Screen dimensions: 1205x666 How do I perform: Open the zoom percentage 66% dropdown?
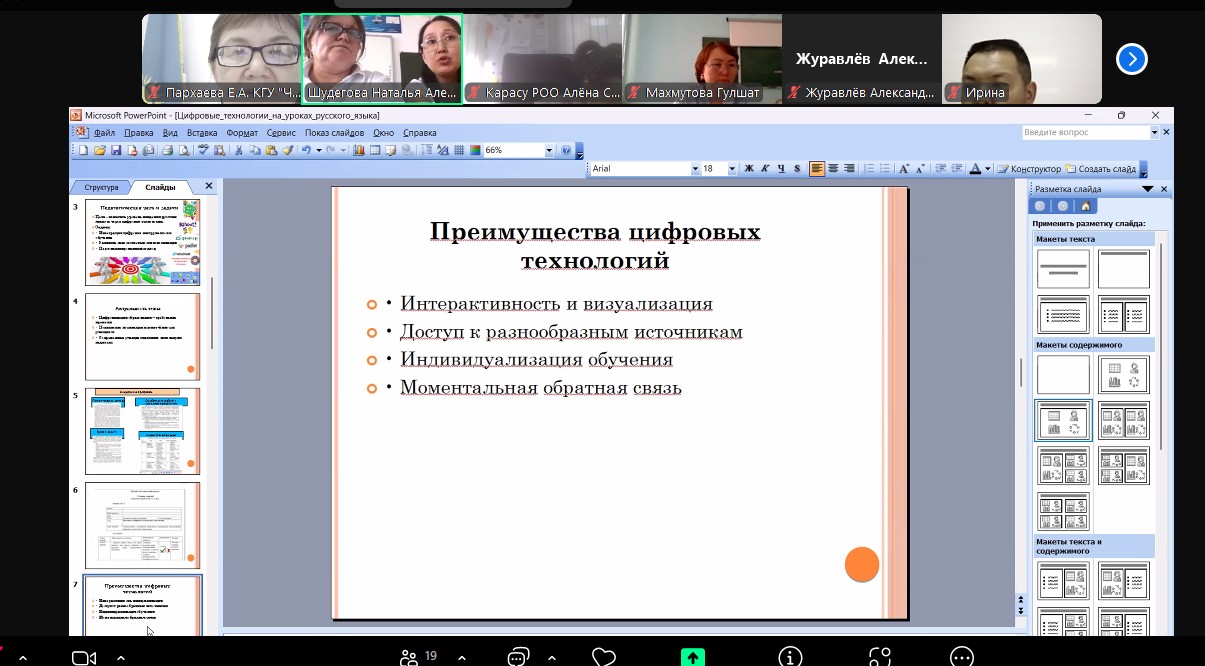[x=549, y=151]
